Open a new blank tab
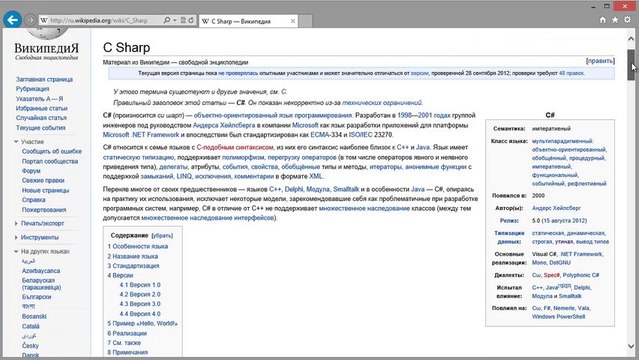Screen dimensions: 639x360 click(x=305, y=21)
